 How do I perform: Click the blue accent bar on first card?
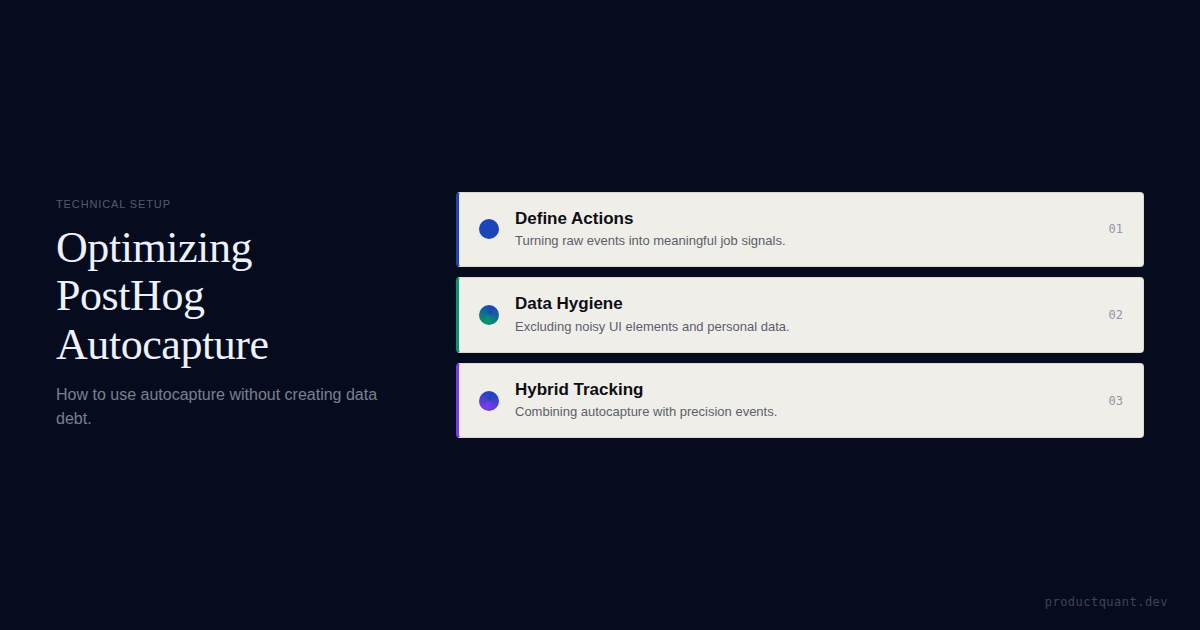tap(458, 230)
